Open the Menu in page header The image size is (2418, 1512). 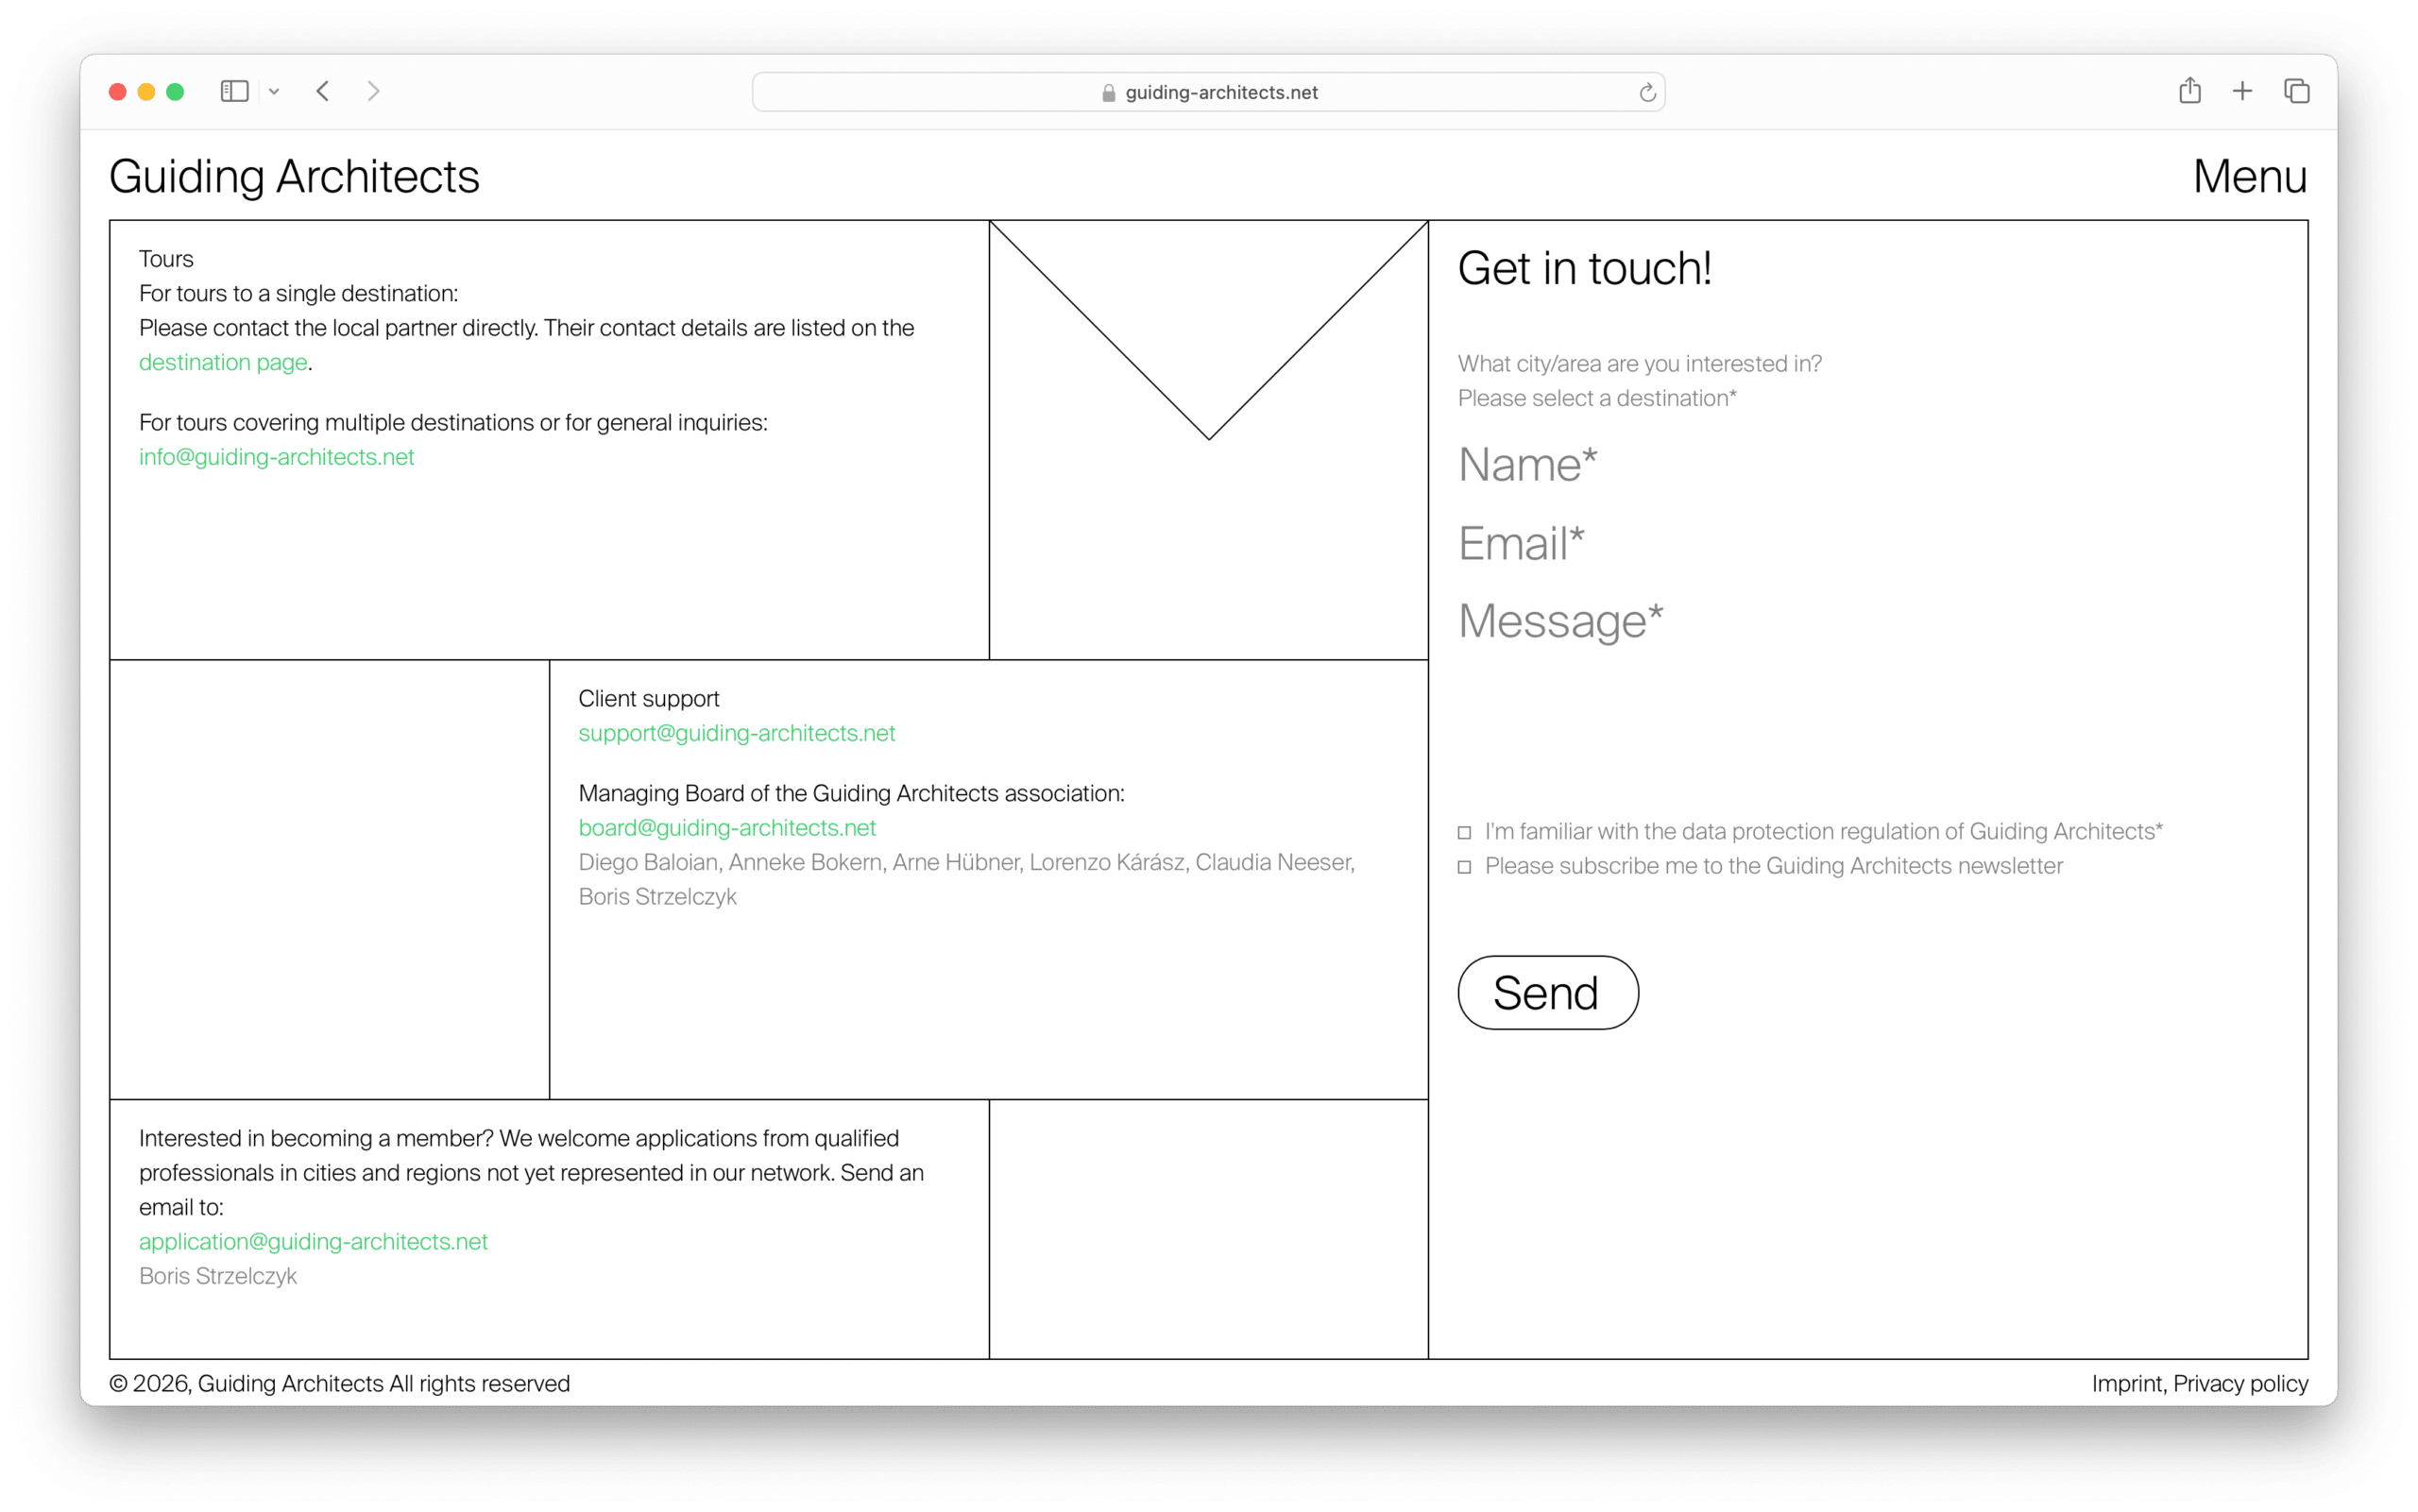2249,176
